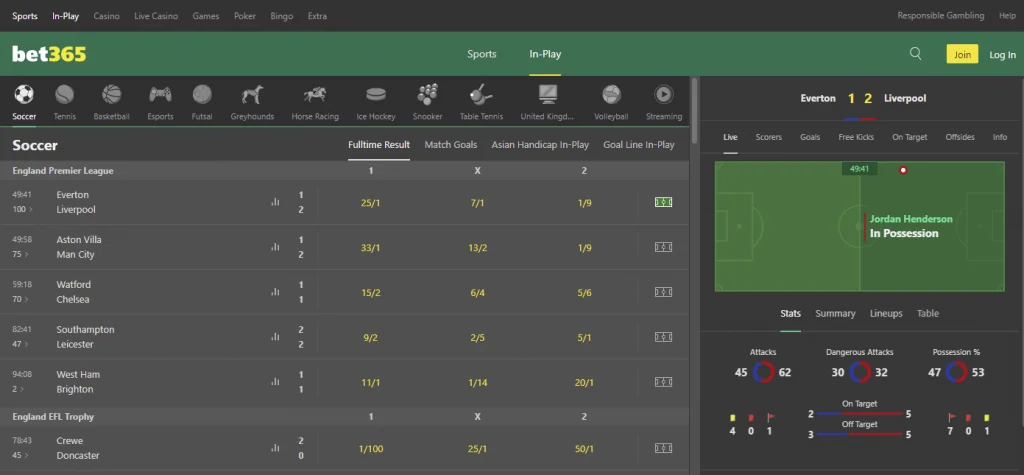Click the pitch icon for Watford v Chelsea

[664, 292]
